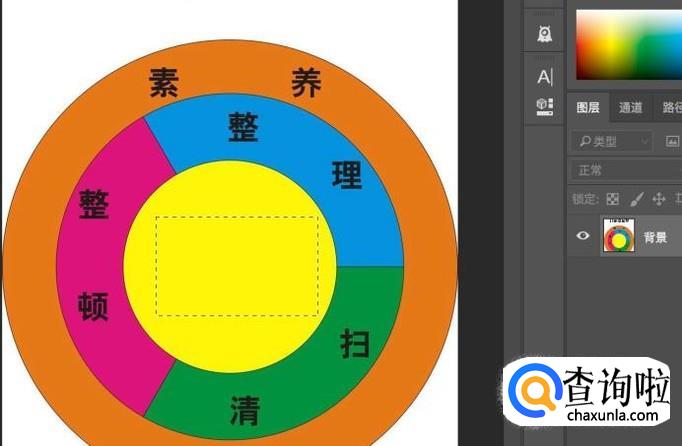Switch to the 图层 tab
The height and width of the screenshot is (446, 682).
coord(588,107)
